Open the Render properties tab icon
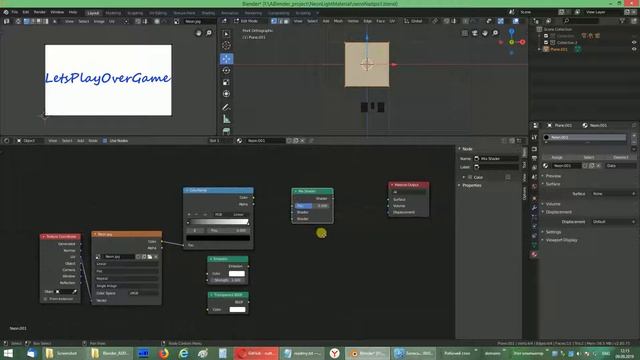The width and height of the screenshot is (640, 360). point(534,149)
